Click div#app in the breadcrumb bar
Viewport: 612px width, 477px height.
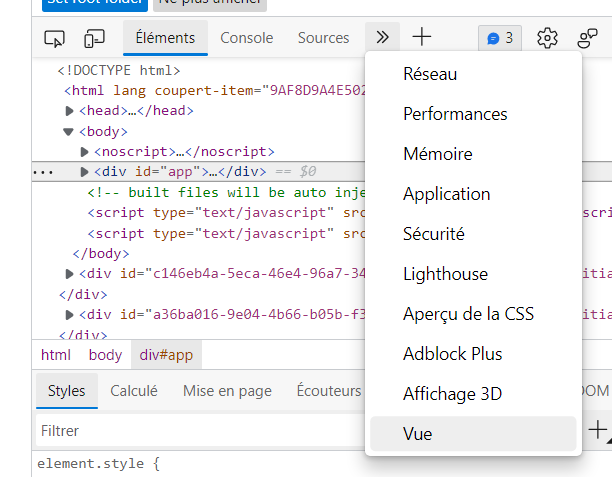tap(166, 355)
